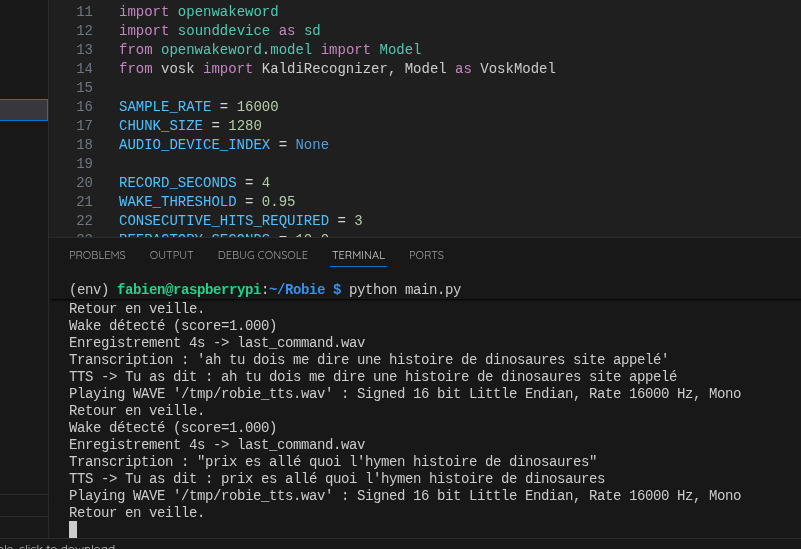Screen dimensions: 801x549
Task: Click transcription line starting 'prix es allé'
Action: coord(333,462)
